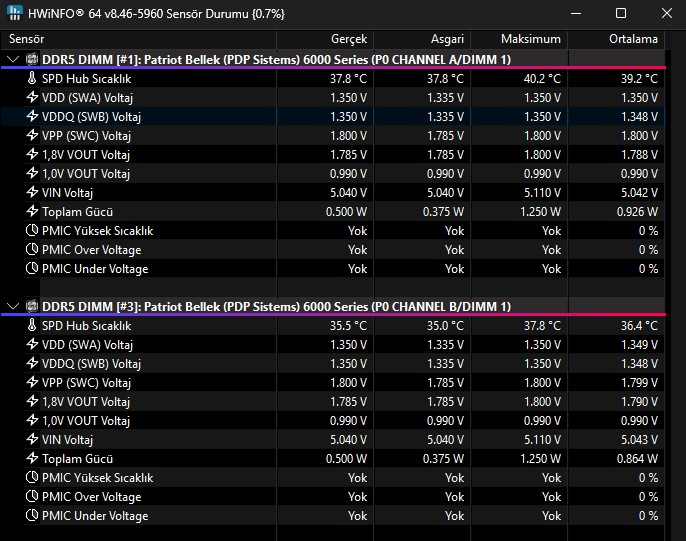The height and width of the screenshot is (541, 686).
Task: Click the memory chip icon of DIMM [#3]
Action: coord(32,306)
